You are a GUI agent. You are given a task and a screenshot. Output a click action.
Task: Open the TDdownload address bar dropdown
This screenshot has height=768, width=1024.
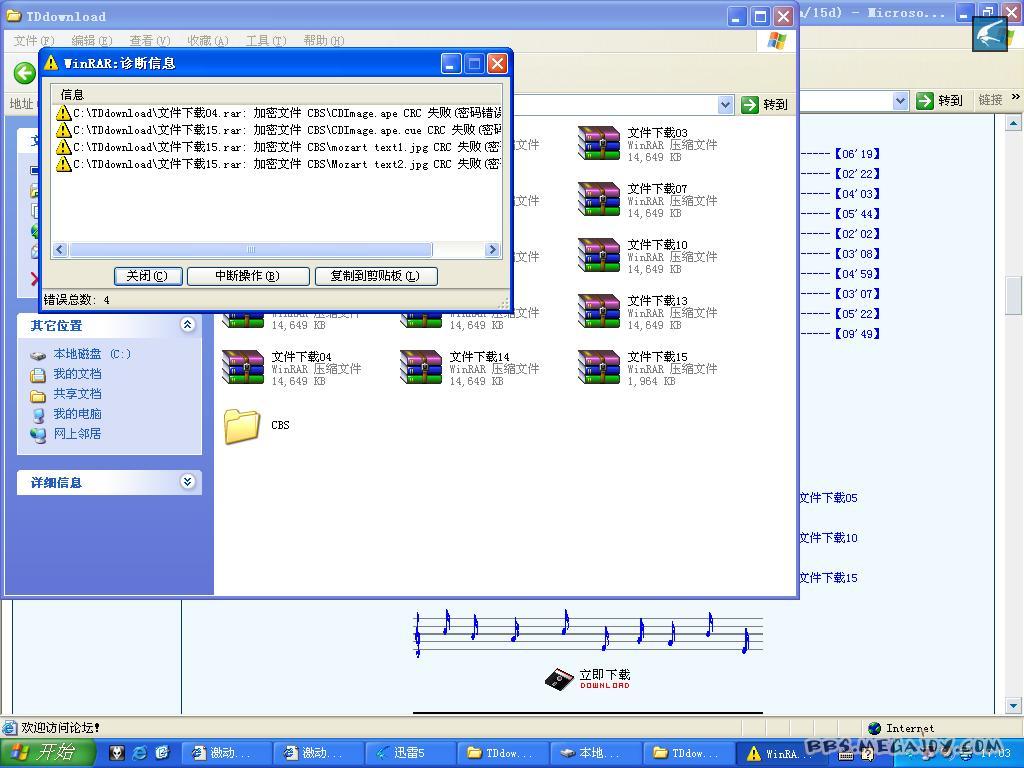click(725, 104)
